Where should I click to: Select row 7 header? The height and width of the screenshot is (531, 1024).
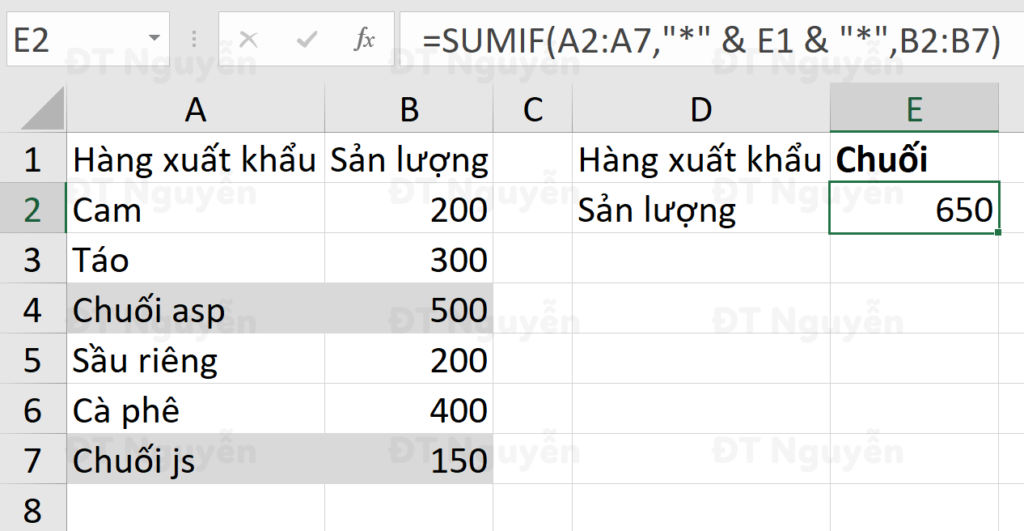(31, 460)
